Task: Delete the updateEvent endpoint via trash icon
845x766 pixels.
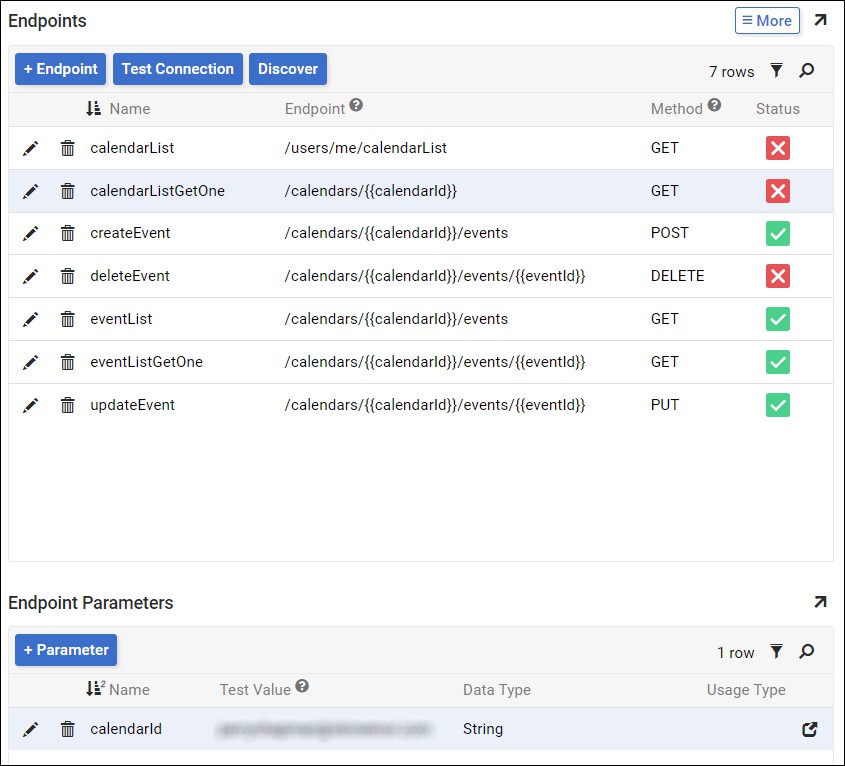Action: pyautogui.click(x=67, y=405)
